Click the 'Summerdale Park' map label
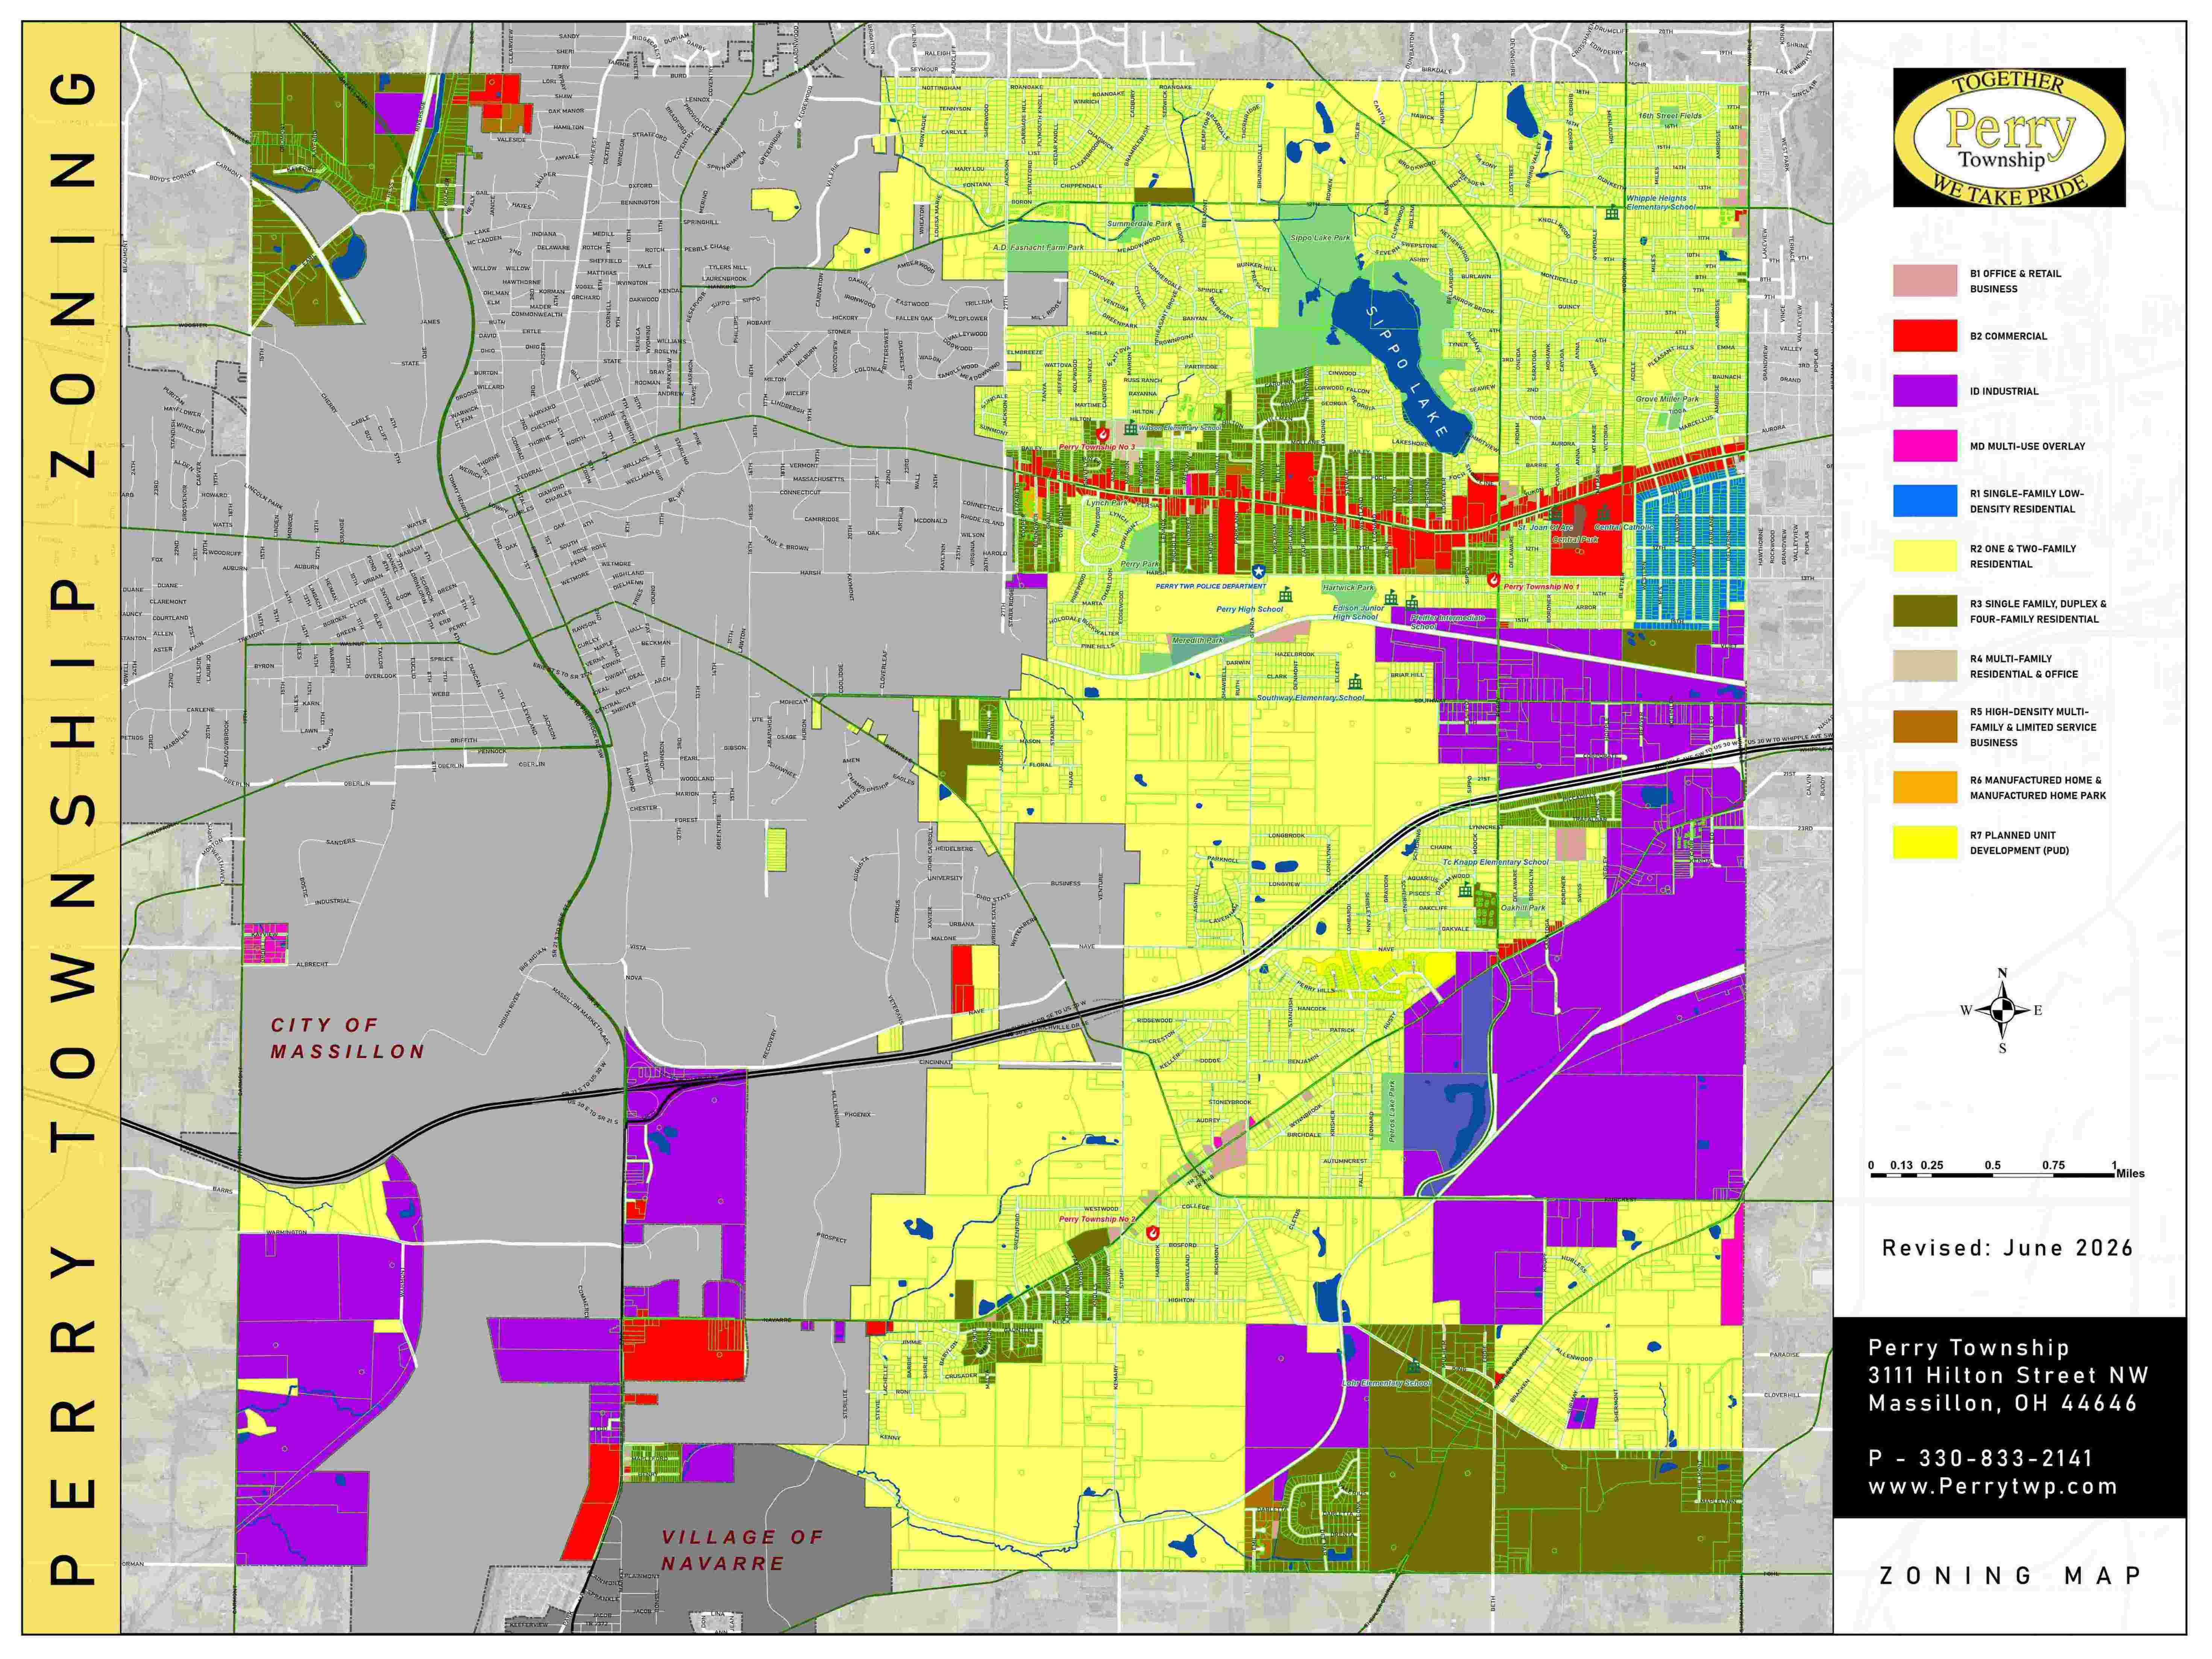This screenshot has height=1659, width=2212. [1140, 224]
